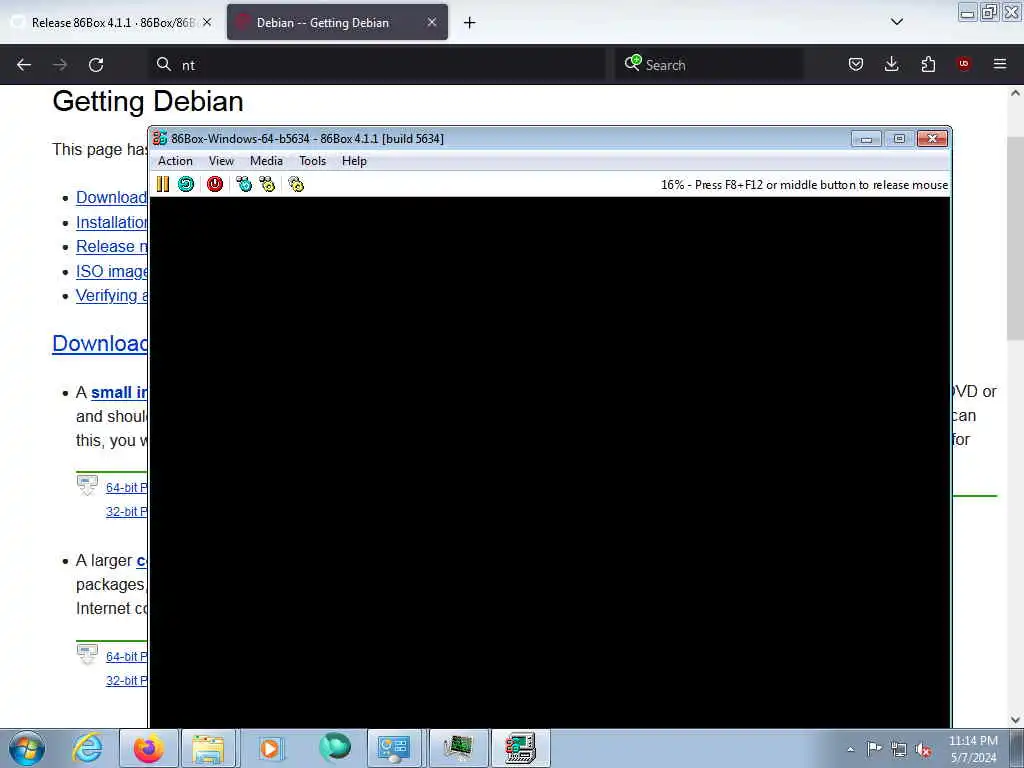
Task: Click the mouse-release status text in 86Box
Action: [804, 185]
